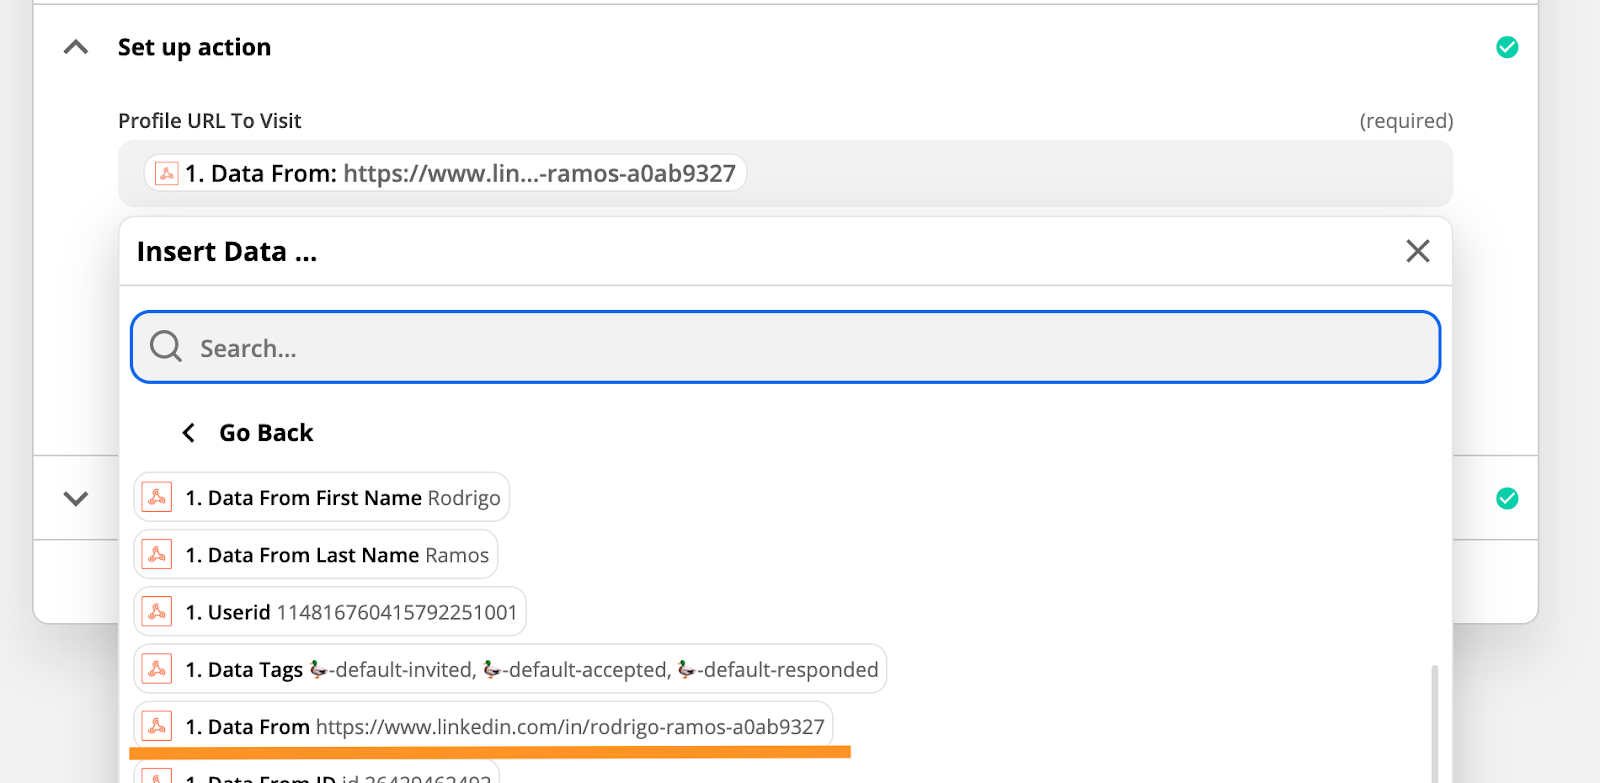The height and width of the screenshot is (783, 1600).
Task: Click the Profile URL To Visit label
Action: pos(210,121)
